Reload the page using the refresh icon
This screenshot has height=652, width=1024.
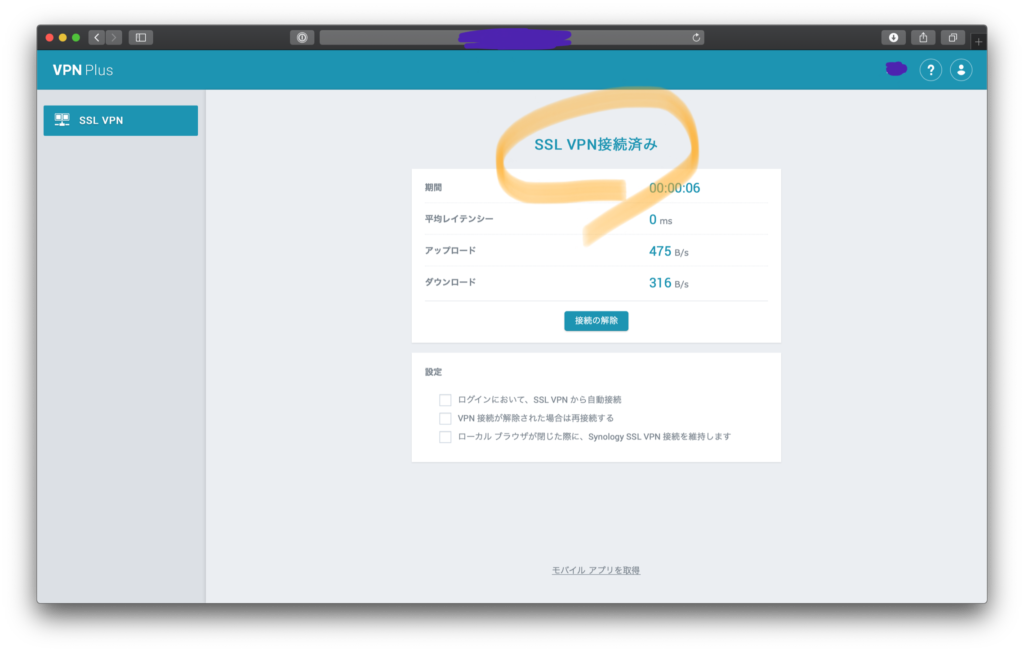(x=696, y=38)
